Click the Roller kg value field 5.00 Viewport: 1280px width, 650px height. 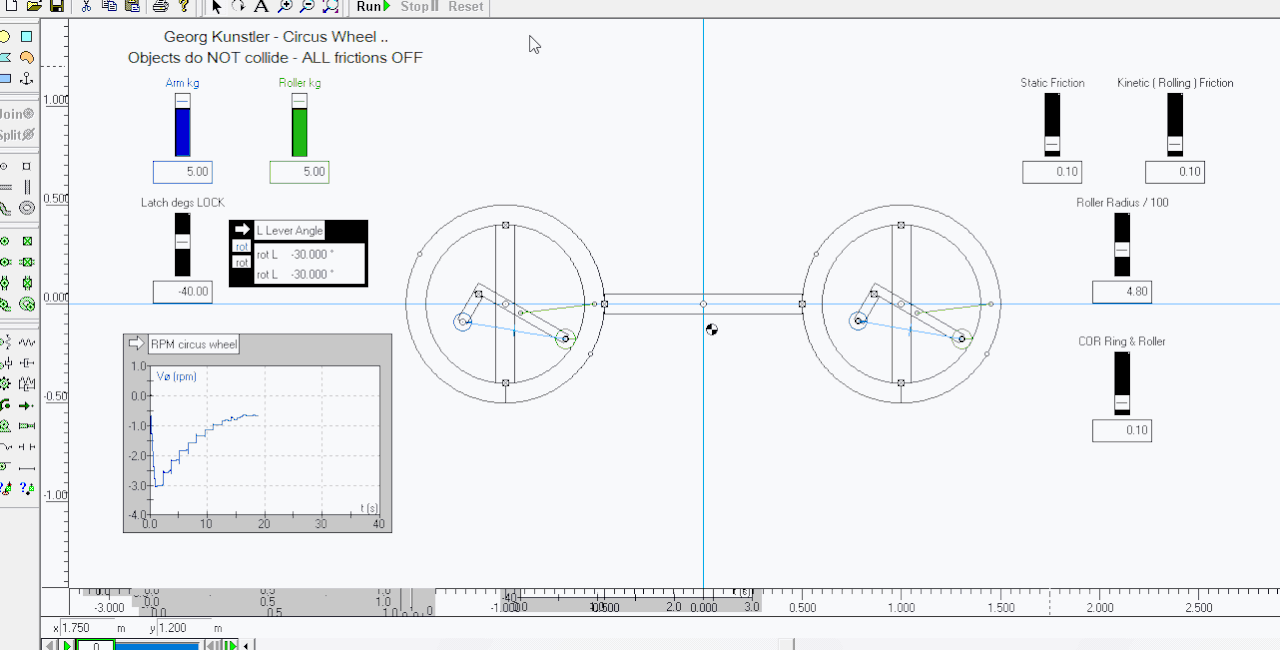[x=299, y=172]
